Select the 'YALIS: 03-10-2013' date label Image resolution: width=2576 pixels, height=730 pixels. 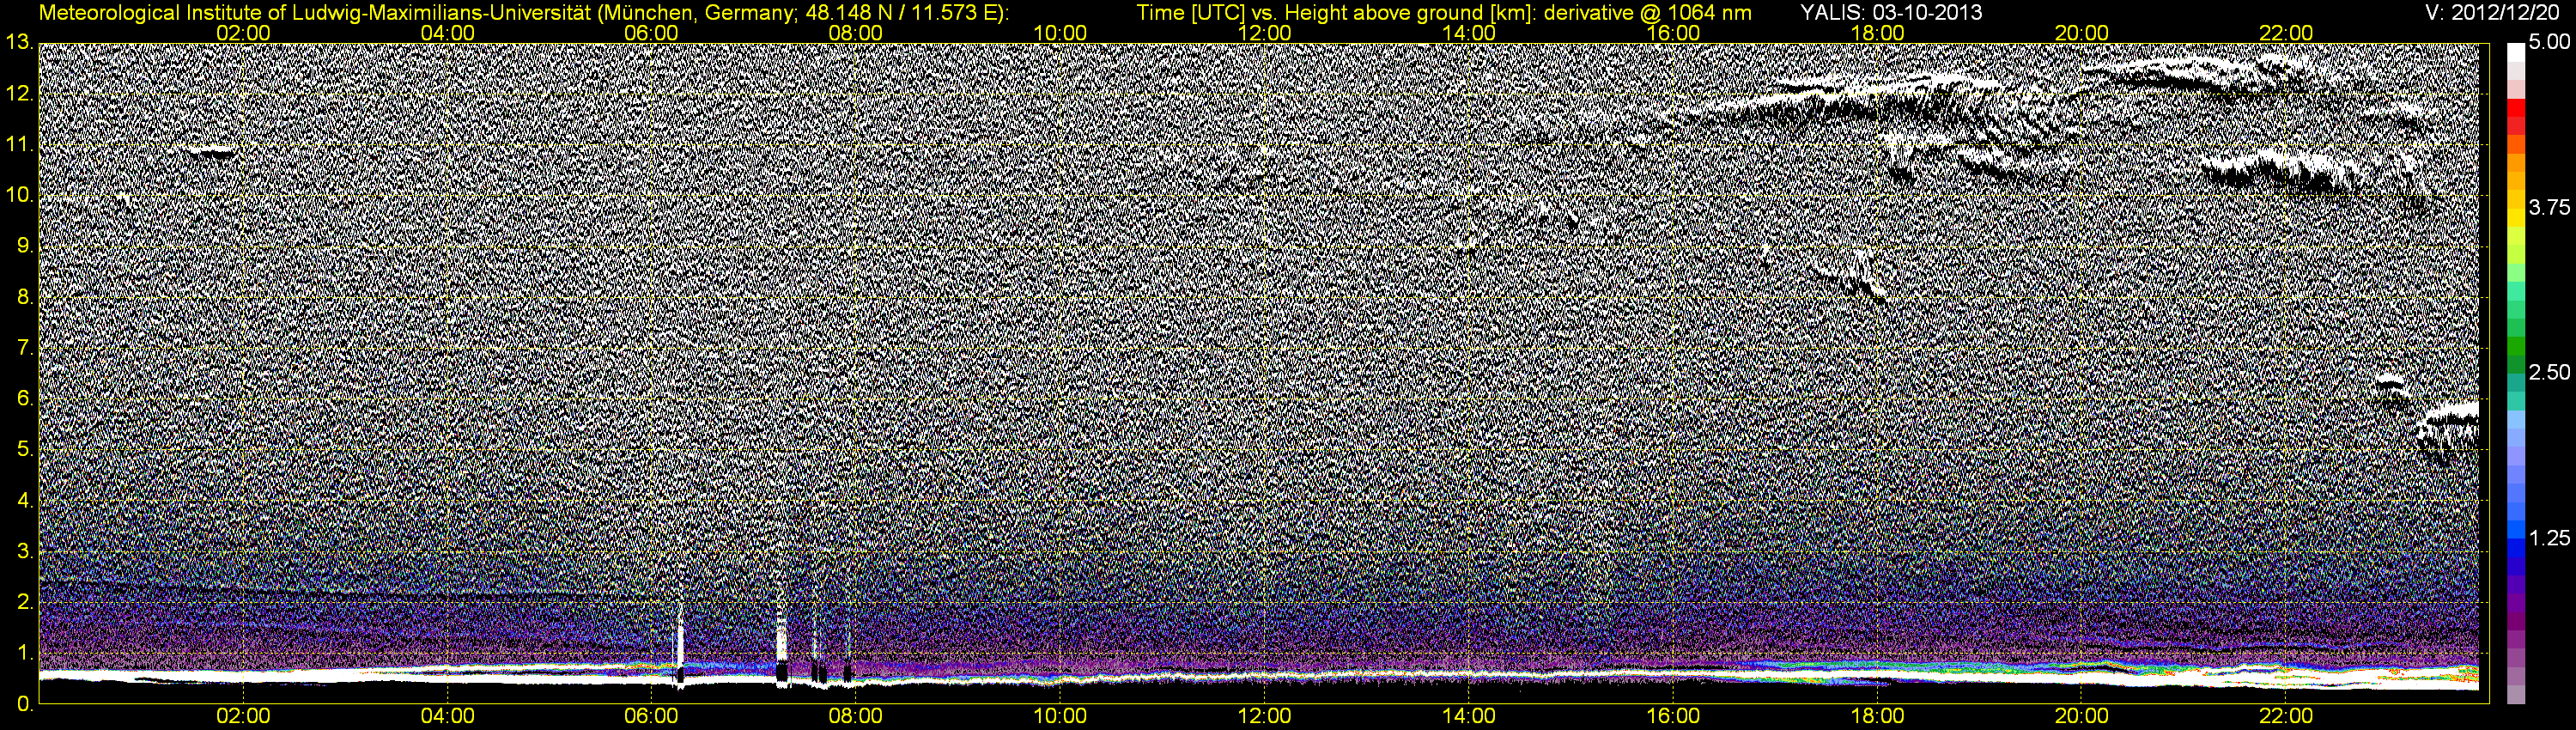[x=1891, y=13]
